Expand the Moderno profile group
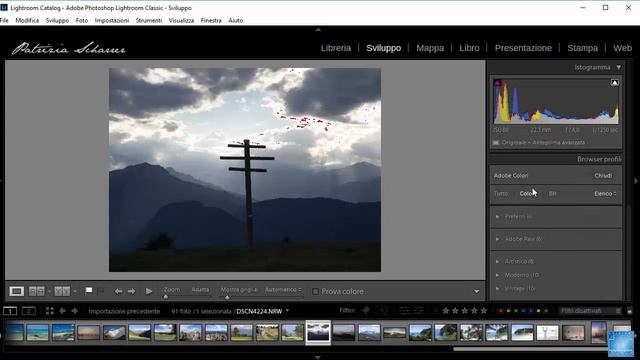 coord(498,275)
